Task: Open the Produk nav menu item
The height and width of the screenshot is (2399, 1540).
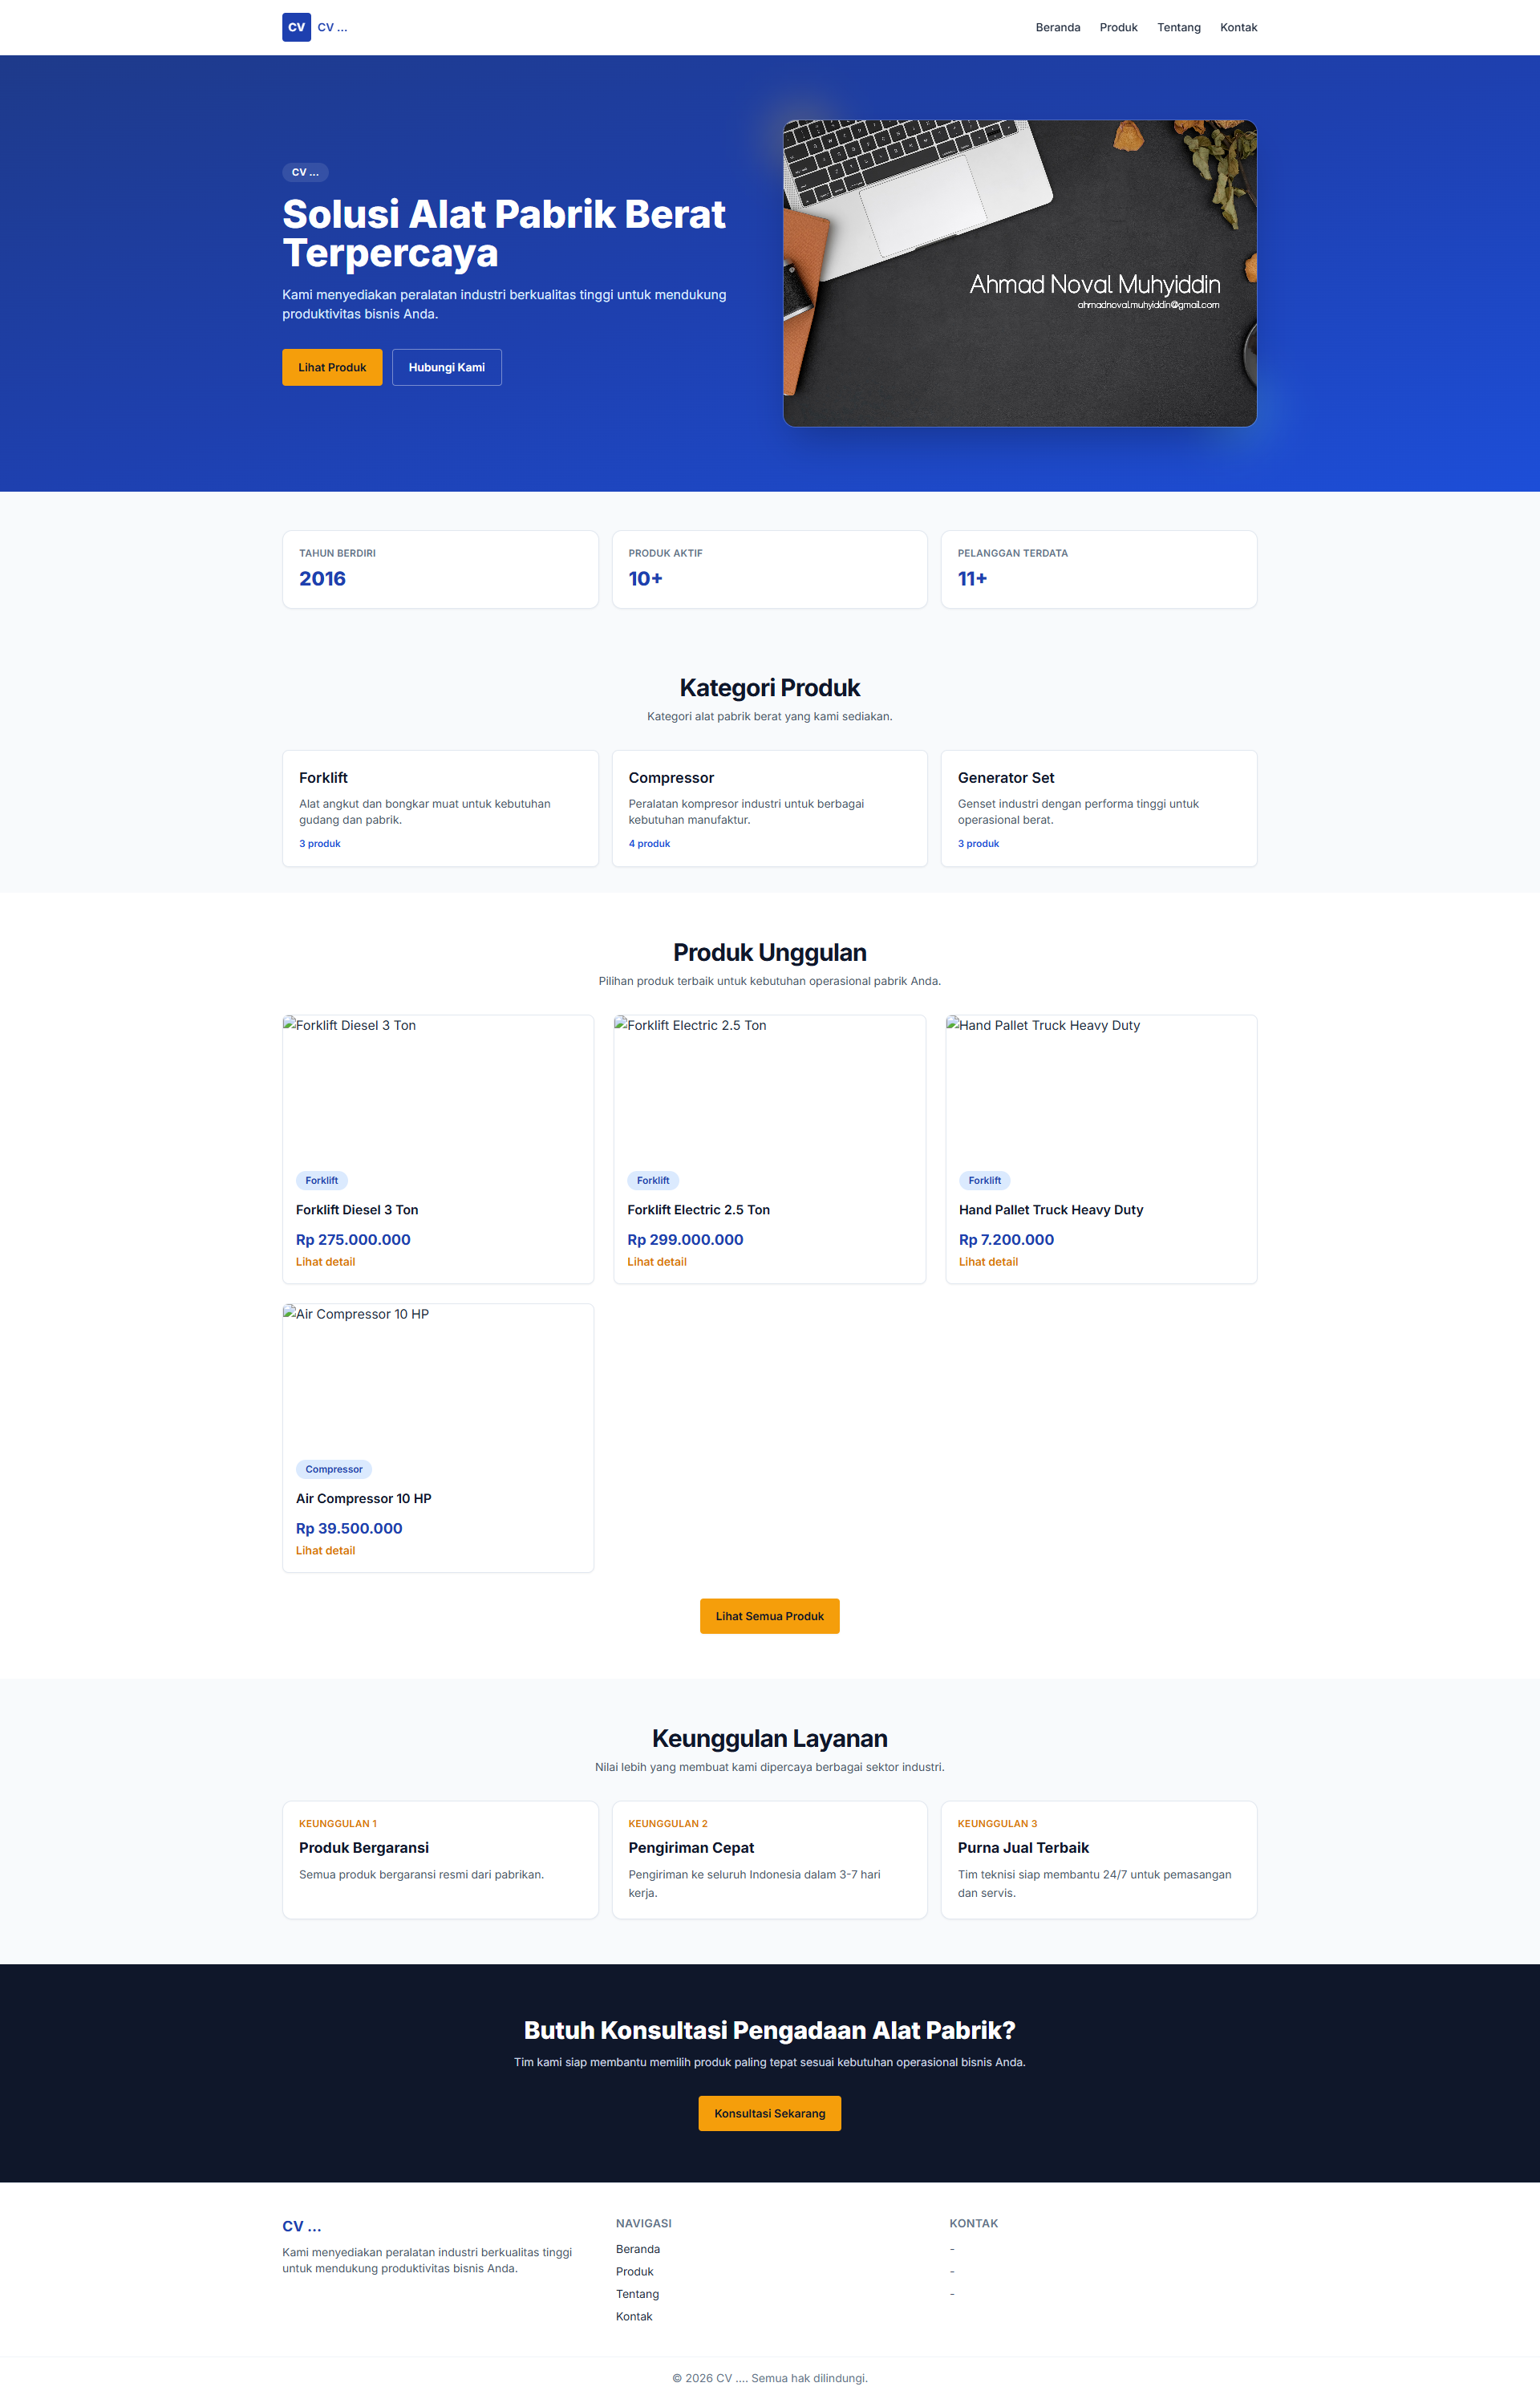Action: pos(1118,27)
